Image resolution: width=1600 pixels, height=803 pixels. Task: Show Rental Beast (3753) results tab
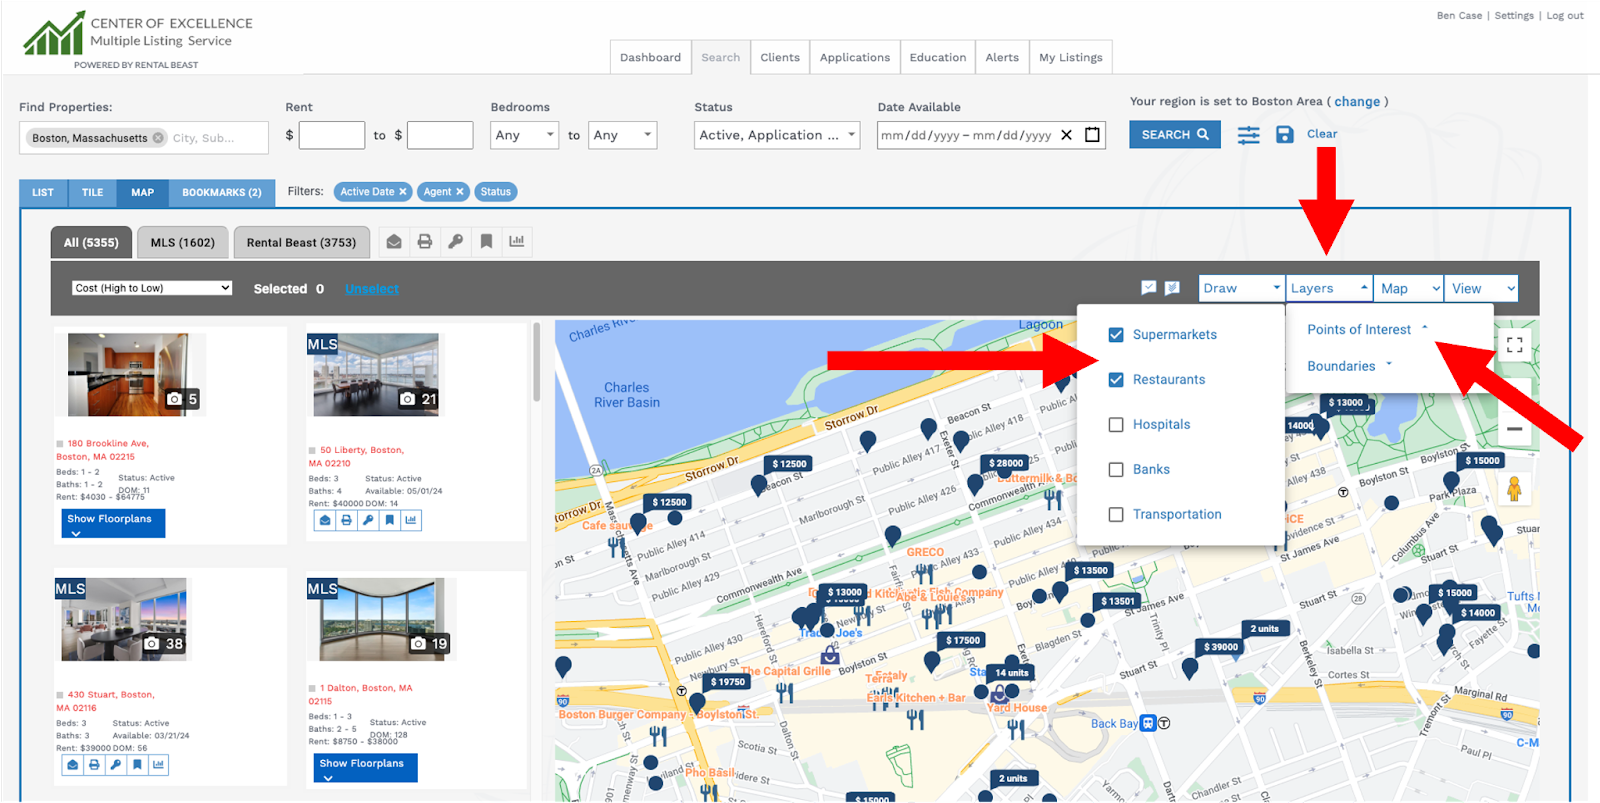[x=301, y=243]
